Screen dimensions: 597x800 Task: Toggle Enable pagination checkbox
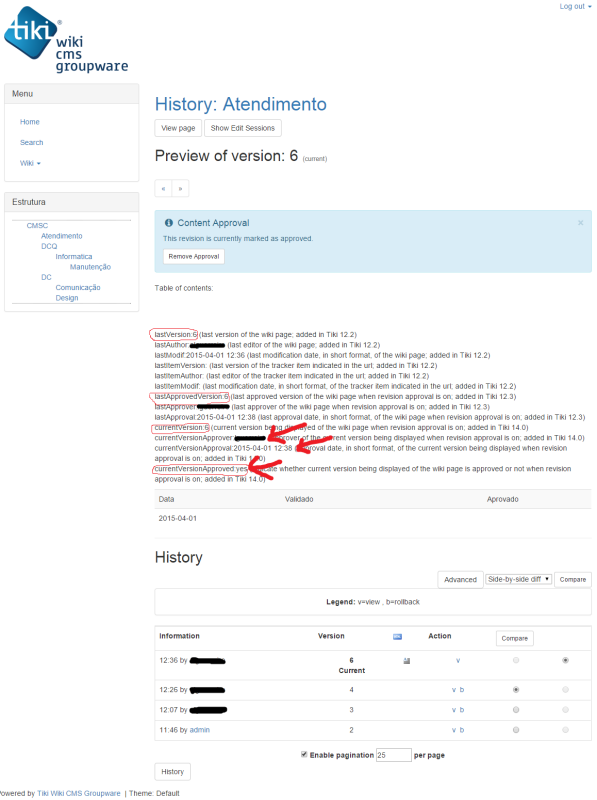click(x=304, y=755)
